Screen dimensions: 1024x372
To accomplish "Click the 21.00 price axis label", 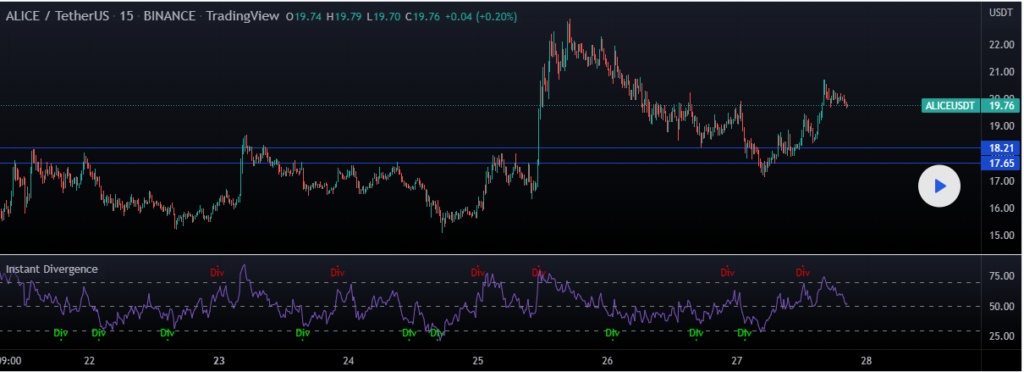I will (1001, 72).
